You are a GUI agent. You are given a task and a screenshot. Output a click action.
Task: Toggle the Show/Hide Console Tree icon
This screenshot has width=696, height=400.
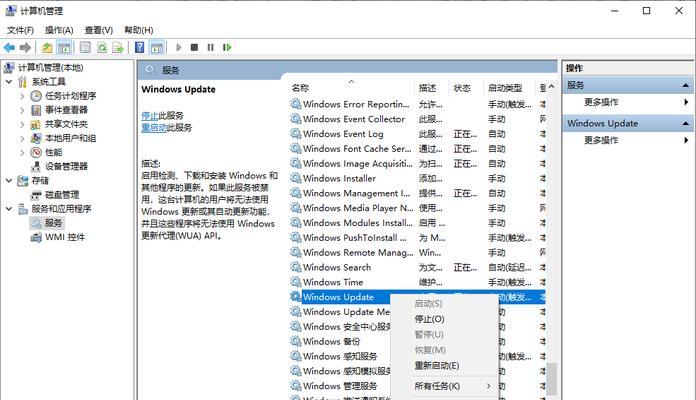coord(64,47)
